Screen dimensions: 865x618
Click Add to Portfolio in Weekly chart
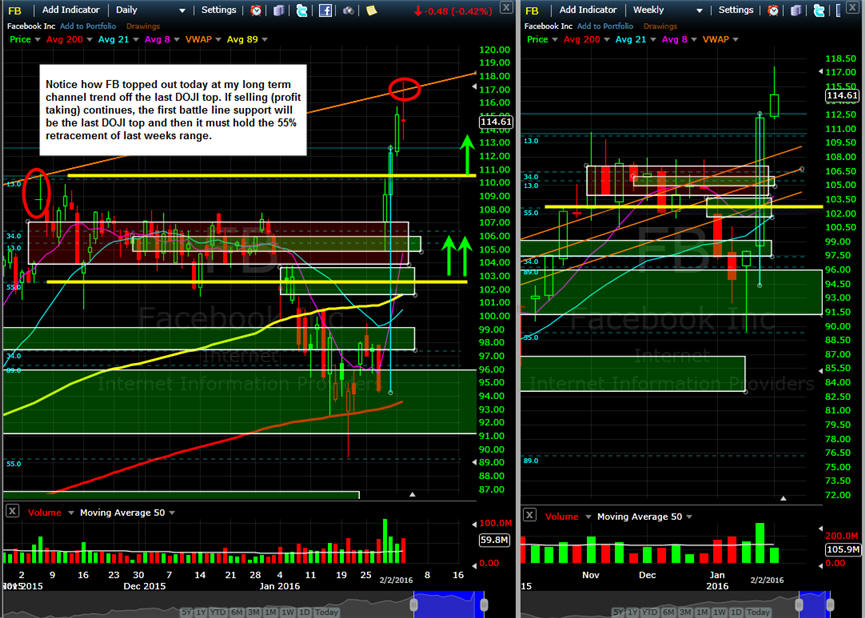click(605, 26)
